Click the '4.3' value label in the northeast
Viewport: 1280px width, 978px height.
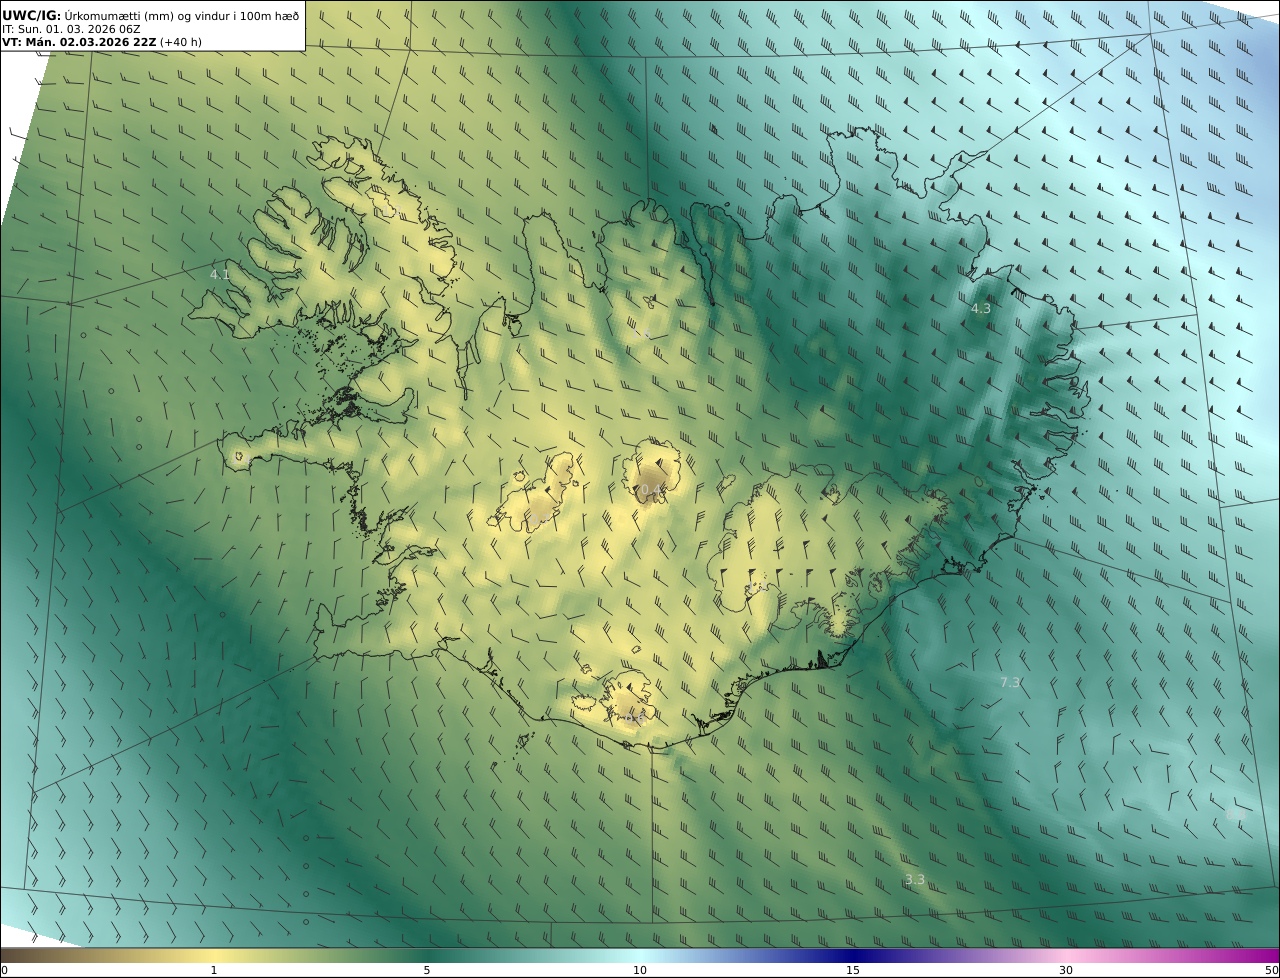[x=981, y=309]
